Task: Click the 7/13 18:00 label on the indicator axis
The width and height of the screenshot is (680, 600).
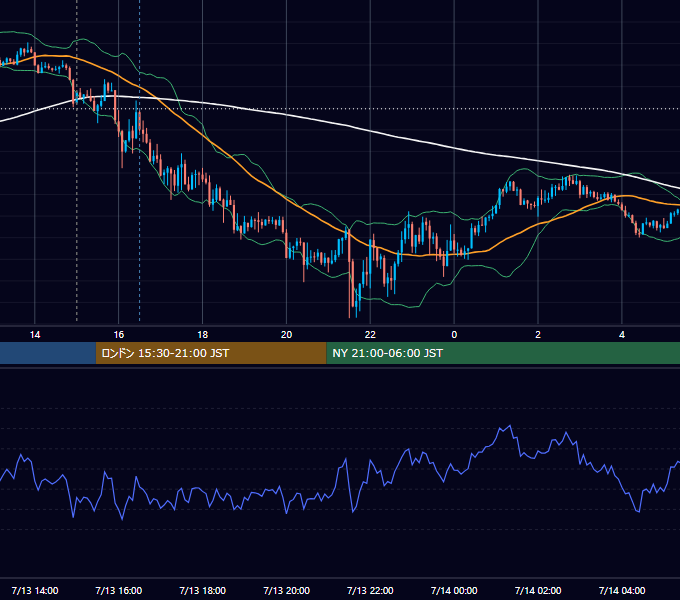Action: click(203, 590)
